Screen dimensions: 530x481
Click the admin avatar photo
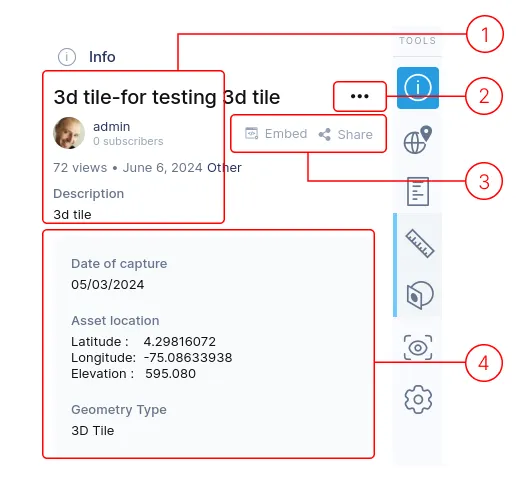69,133
